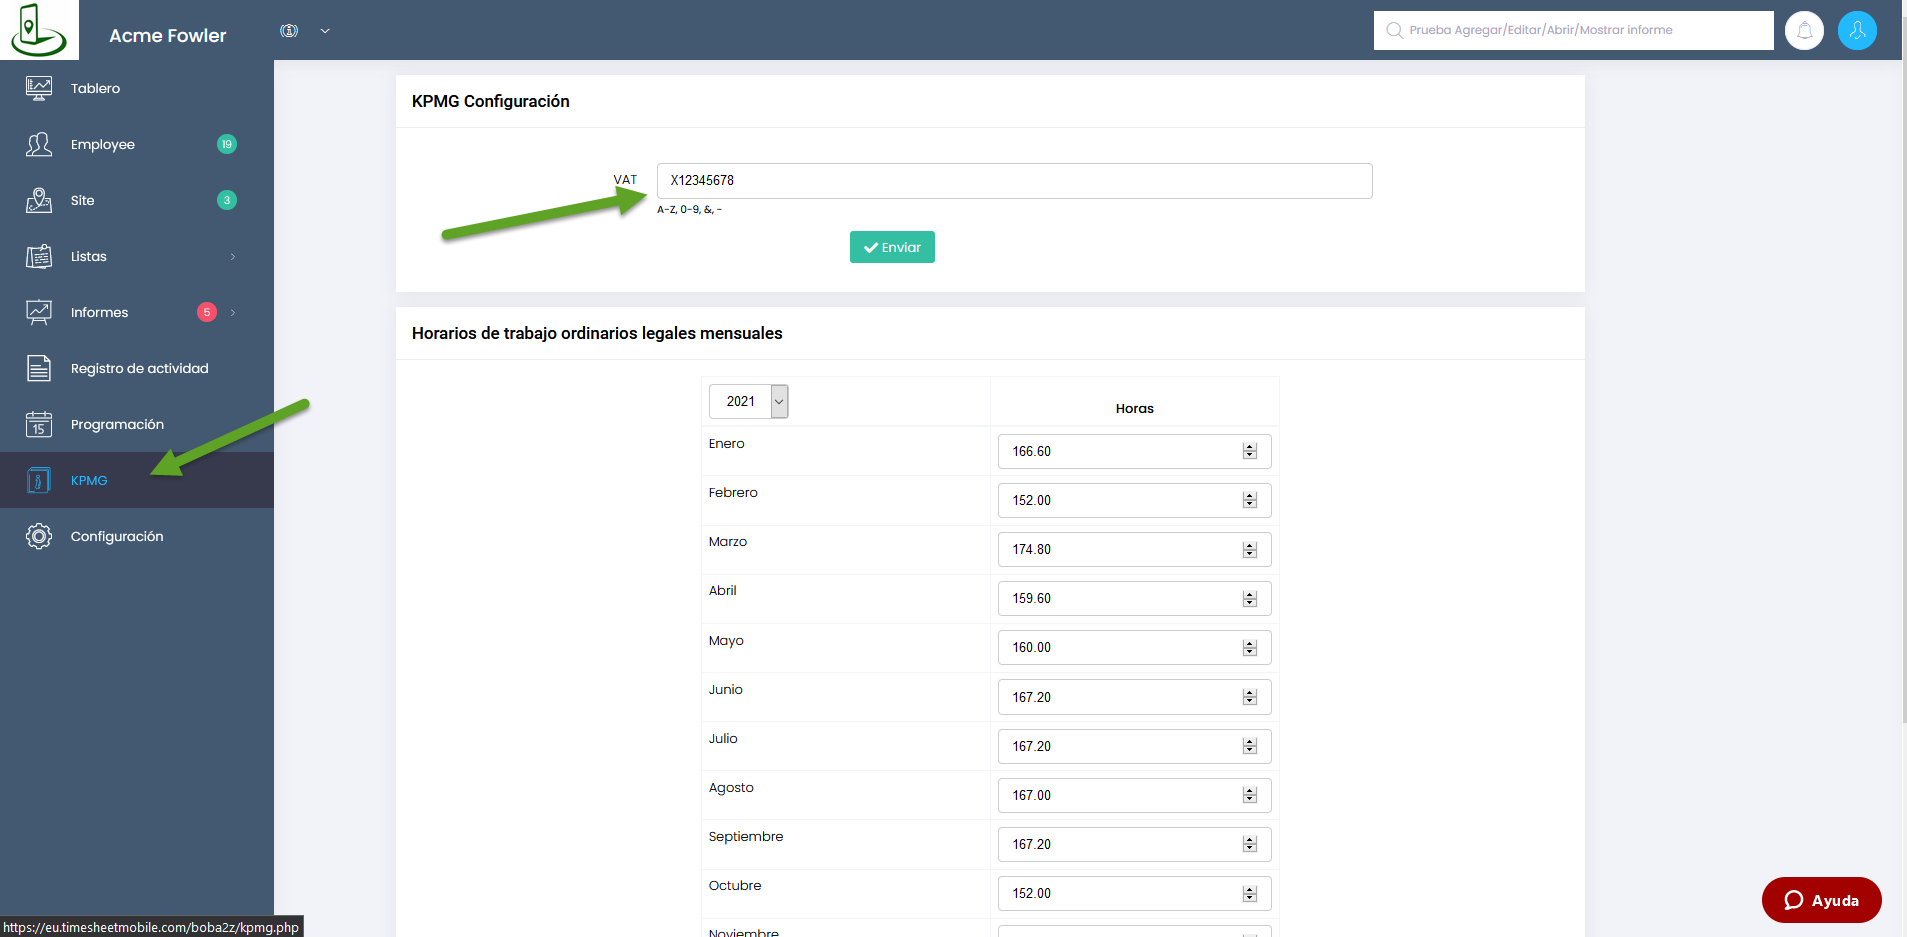Select the KPMG menu item

pyautogui.click(x=137, y=480)
